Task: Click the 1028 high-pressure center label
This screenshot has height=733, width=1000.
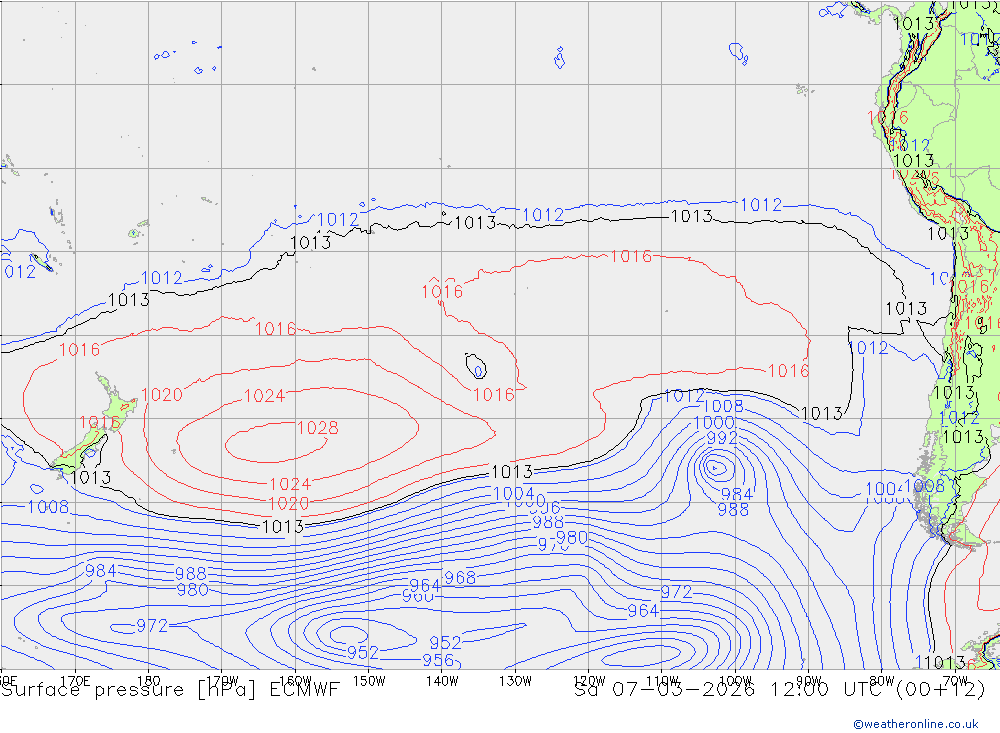Action: coord(318,427)
